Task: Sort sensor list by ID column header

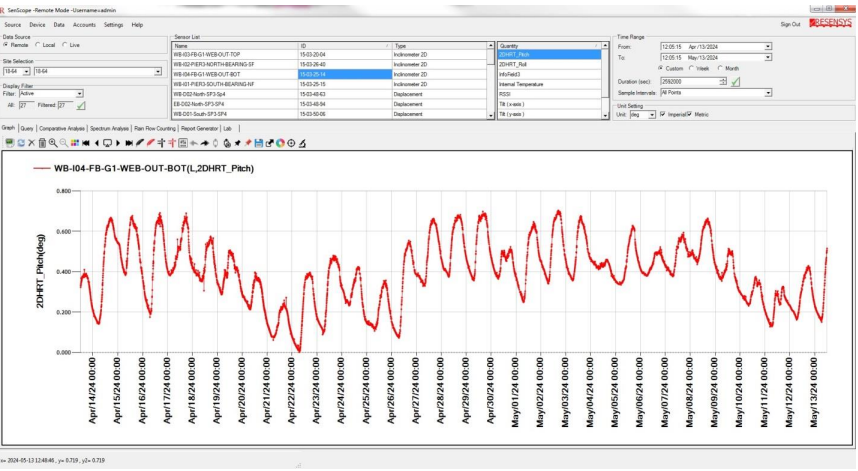Action: (345, 46)
